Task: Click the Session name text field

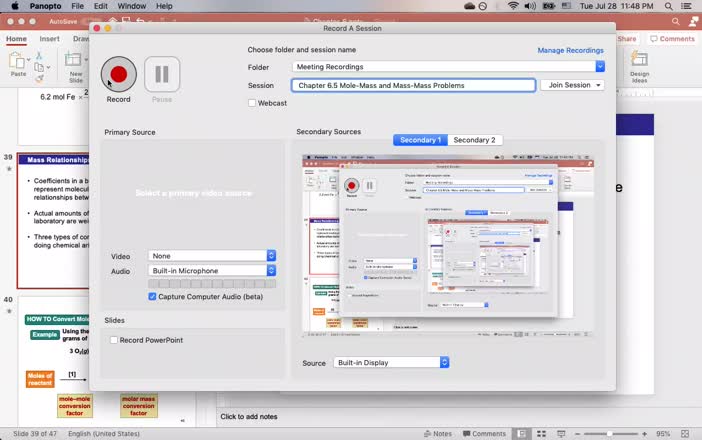Action: (413, 85)
